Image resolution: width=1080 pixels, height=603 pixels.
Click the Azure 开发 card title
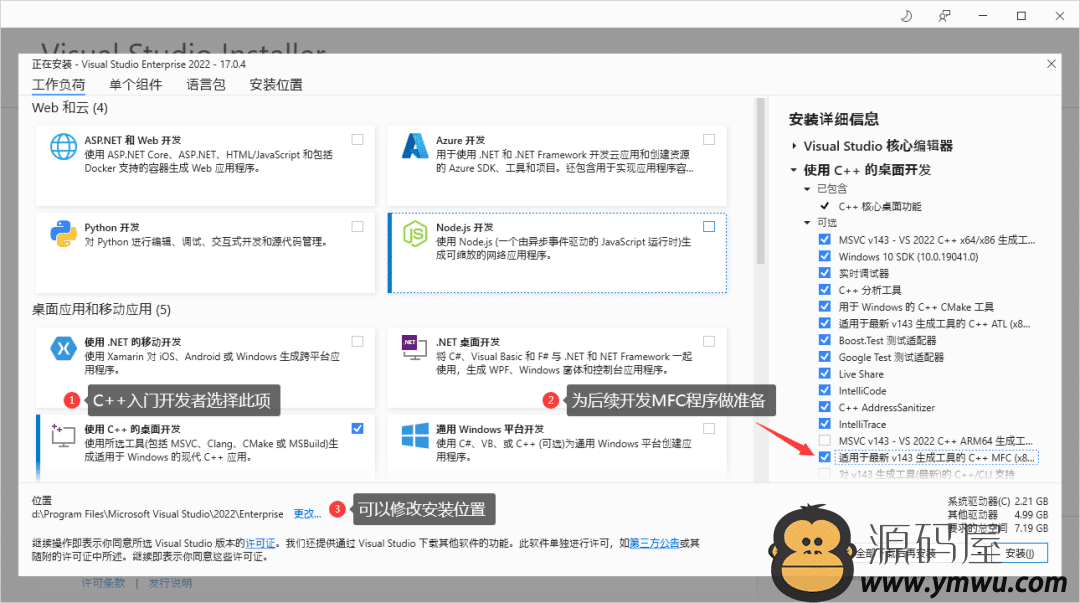pyautogui.click(x=460, y=140)
